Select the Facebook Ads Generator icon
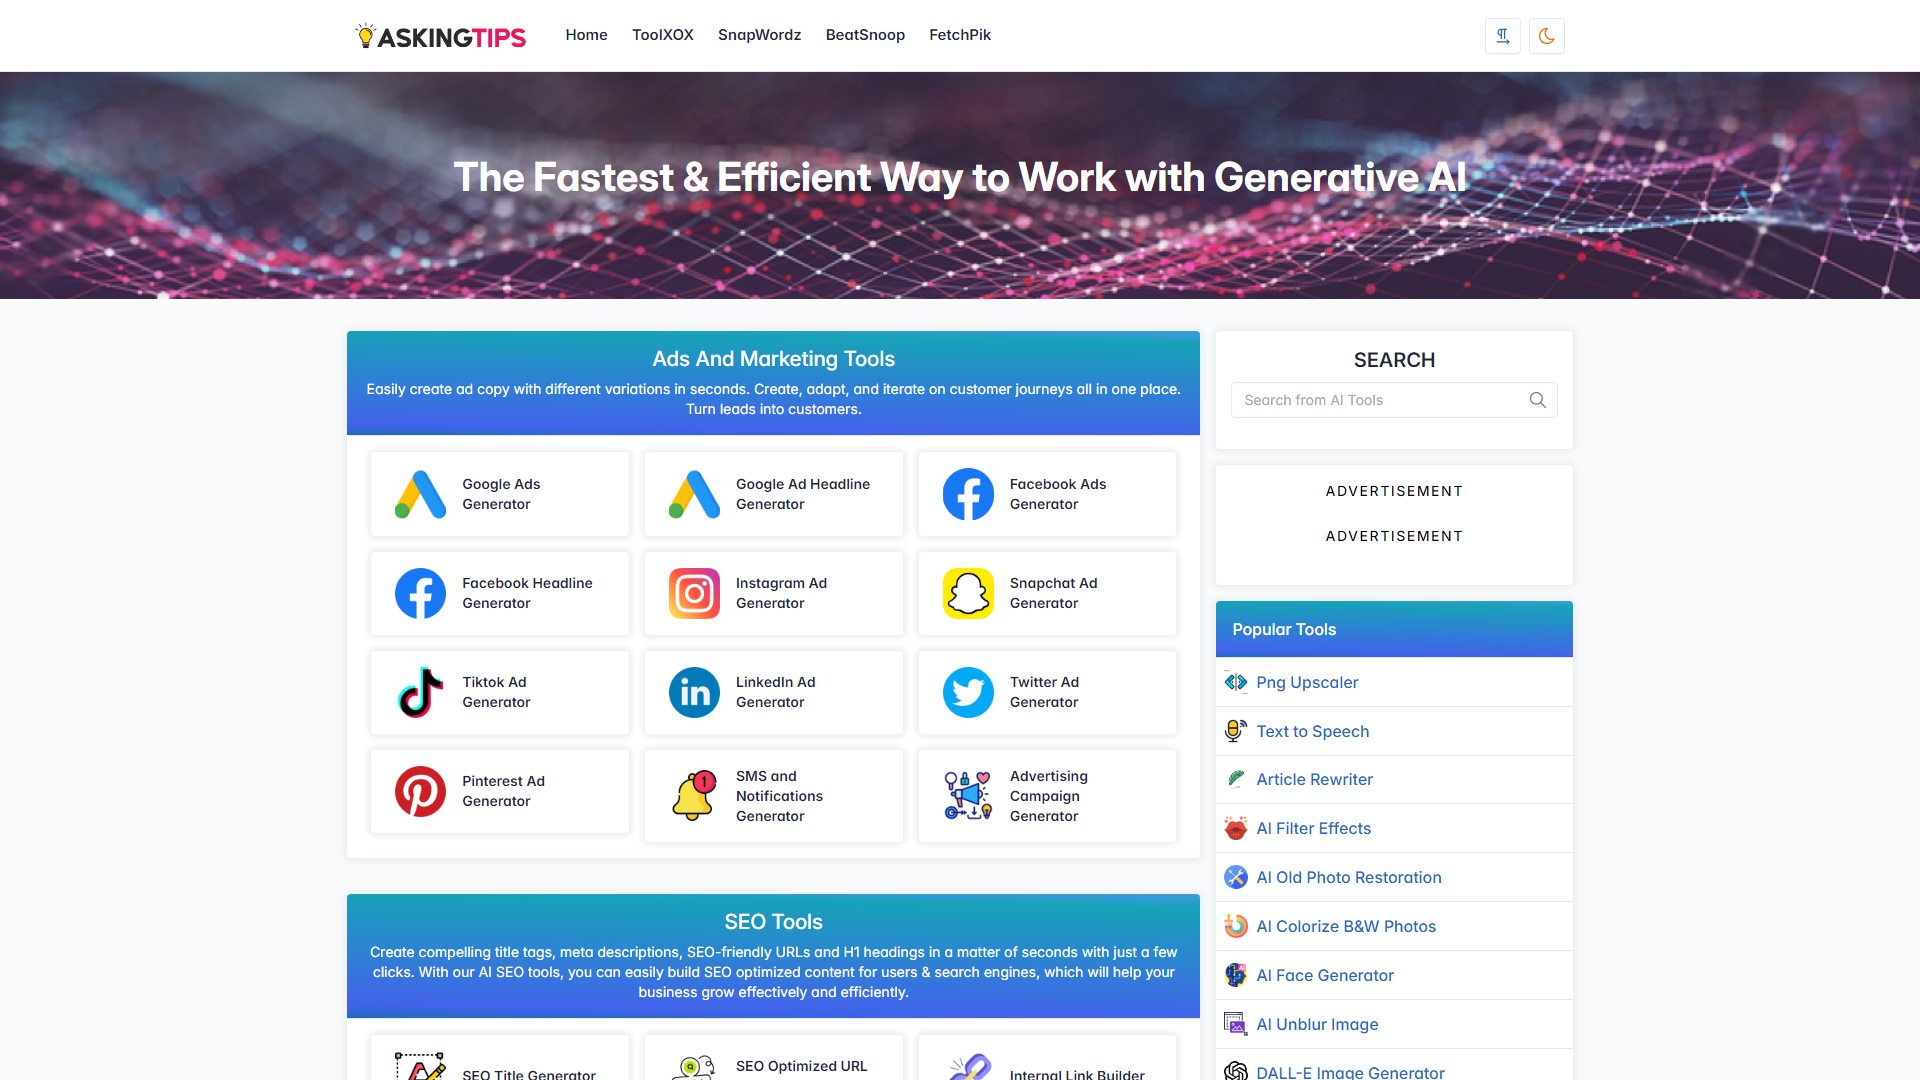 [967, 492]
